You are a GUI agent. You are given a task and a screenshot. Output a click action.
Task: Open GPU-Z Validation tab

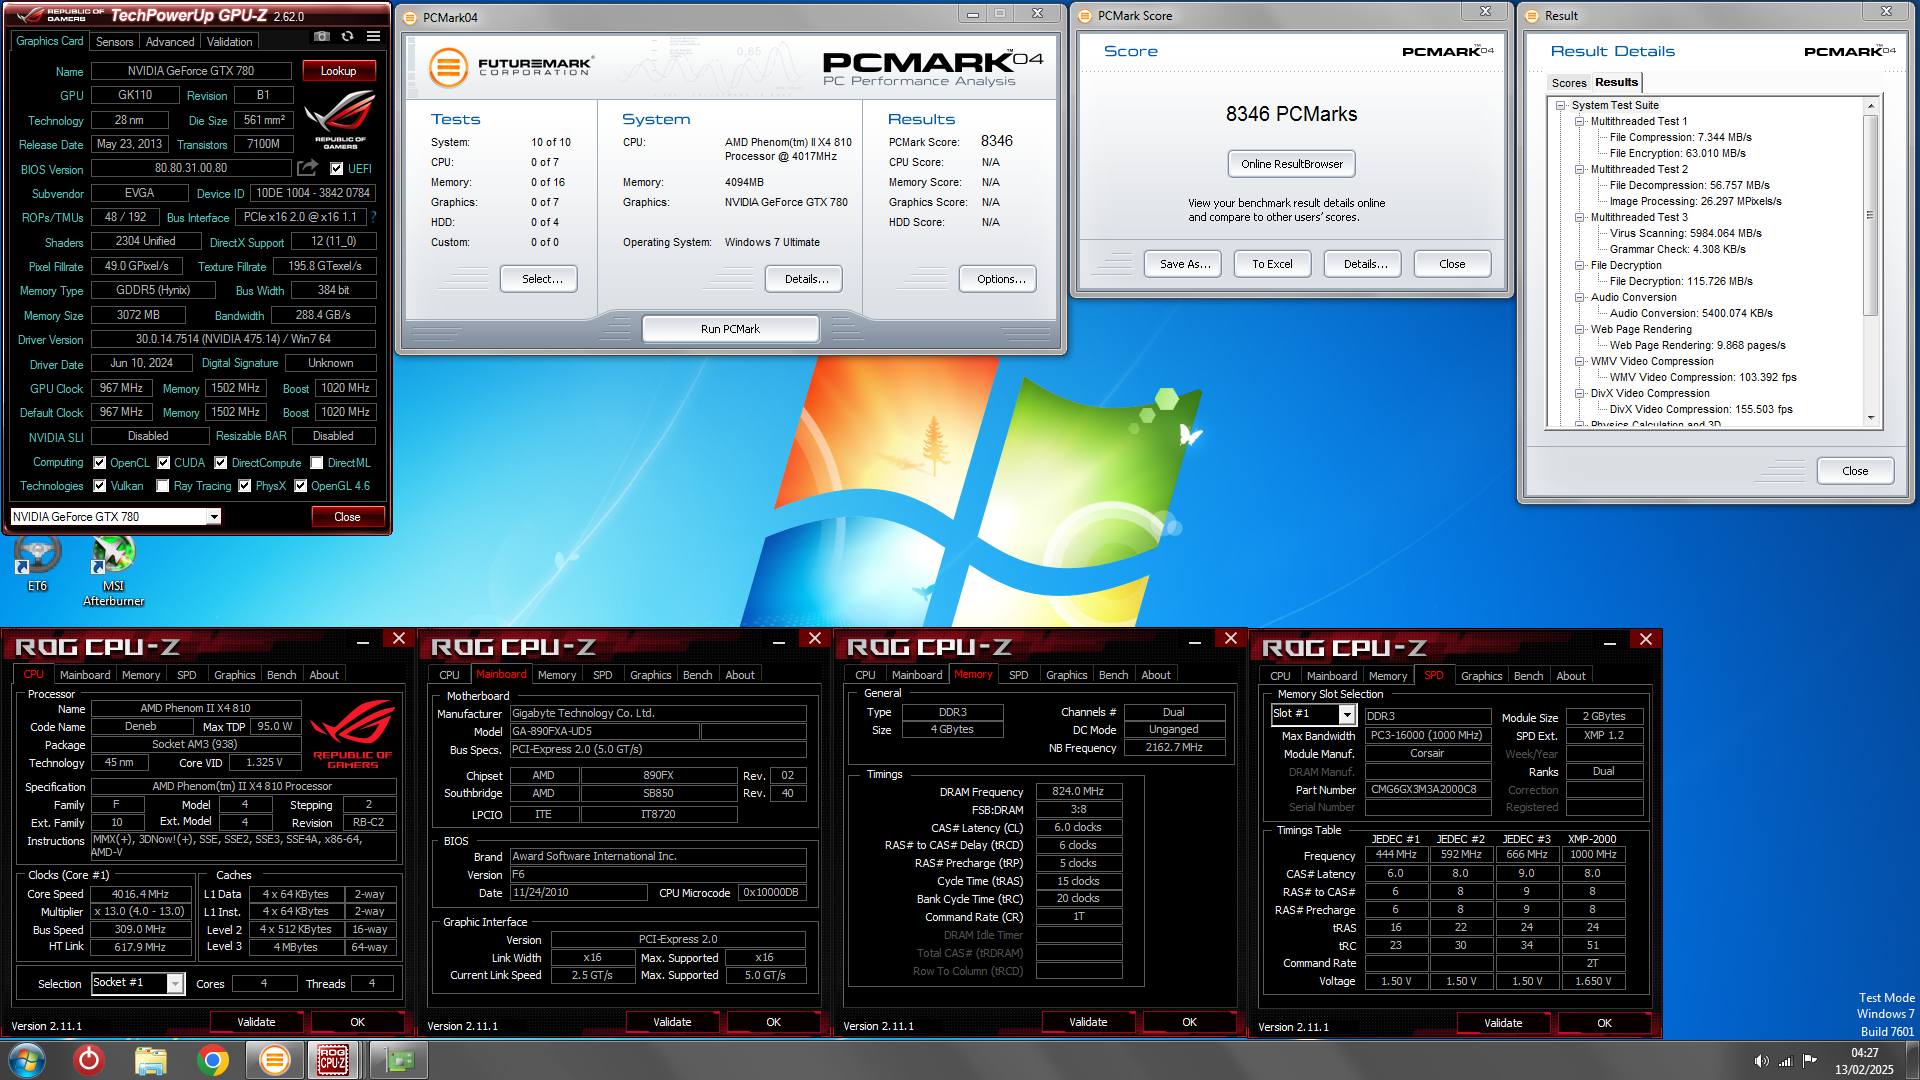click(x=230, y=42)
